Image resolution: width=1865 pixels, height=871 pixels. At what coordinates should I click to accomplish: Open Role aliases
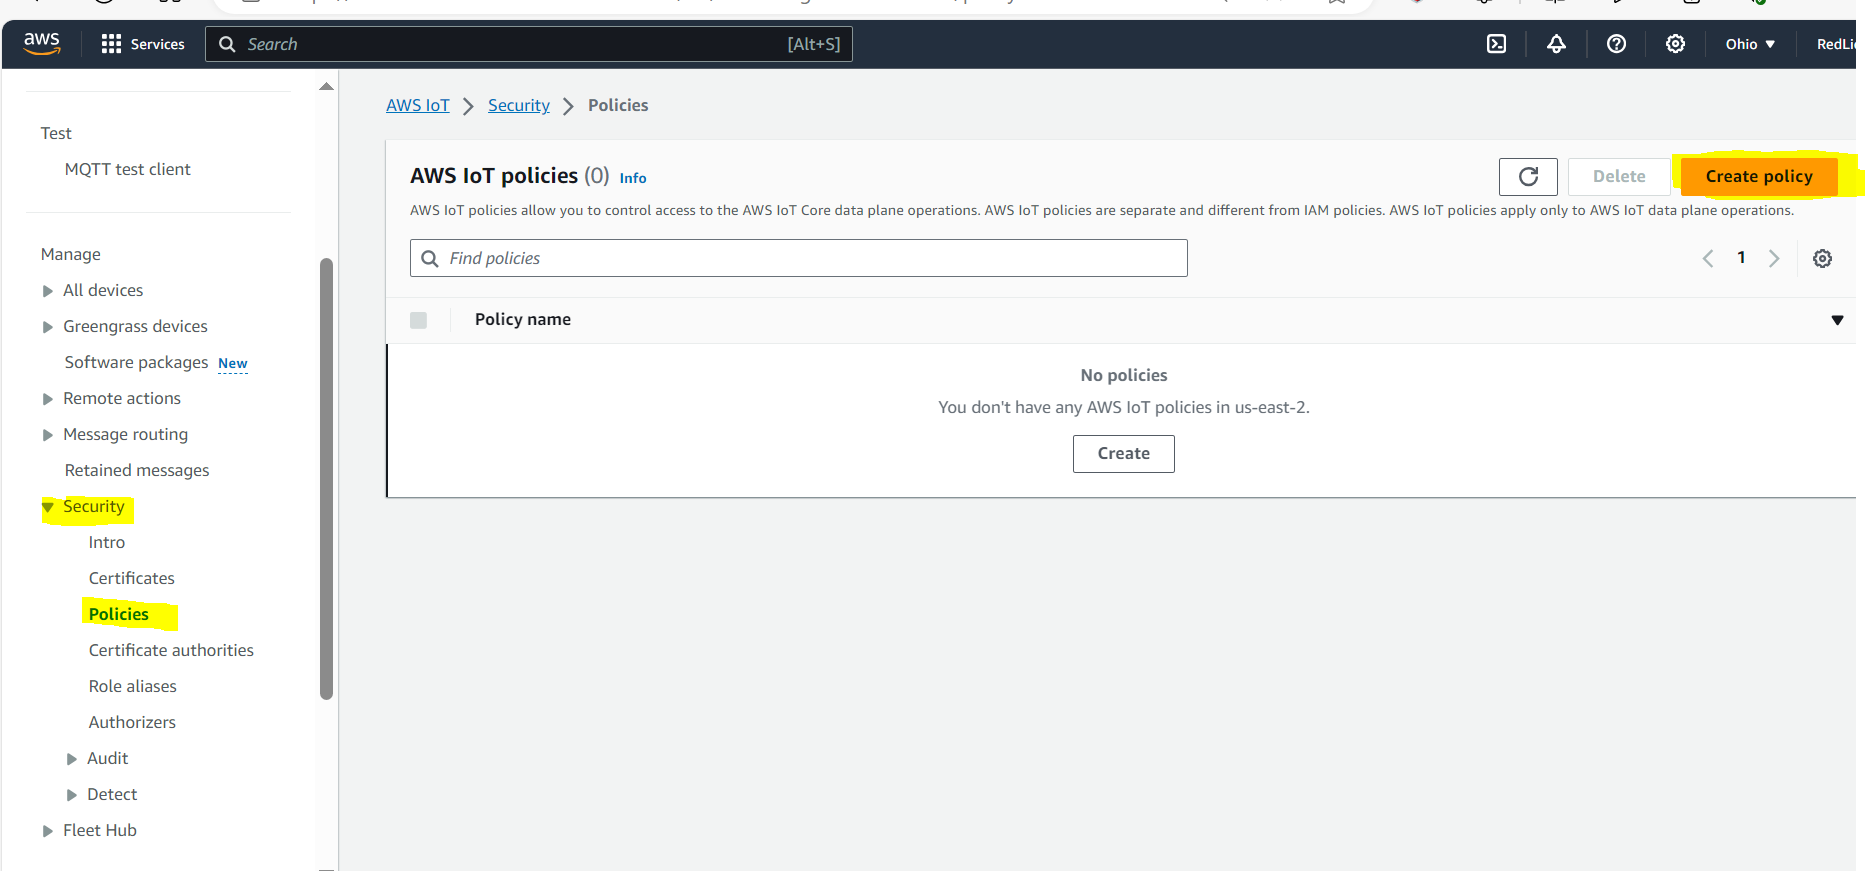[132, 686]
